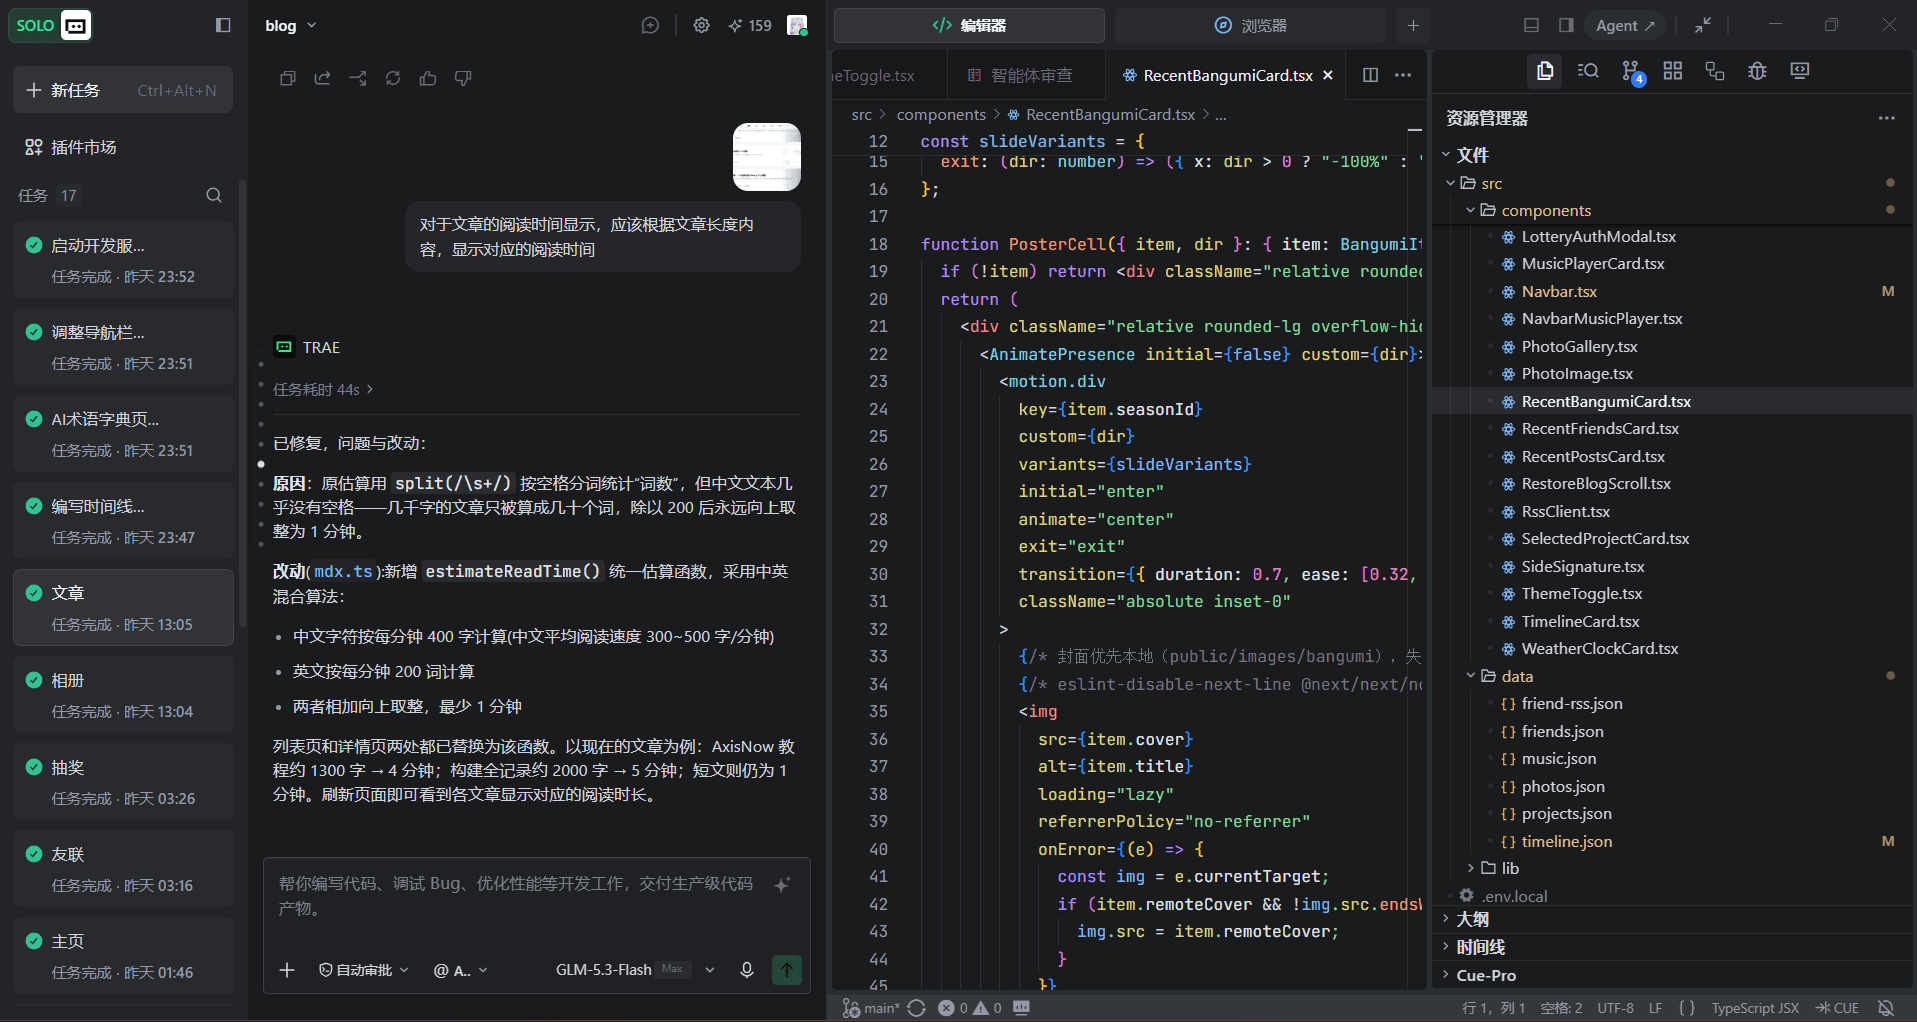Close the RecentBangumiCard.tsx tab
The width and height of the screenshot is (1917, 1022).
(1328, 75)
